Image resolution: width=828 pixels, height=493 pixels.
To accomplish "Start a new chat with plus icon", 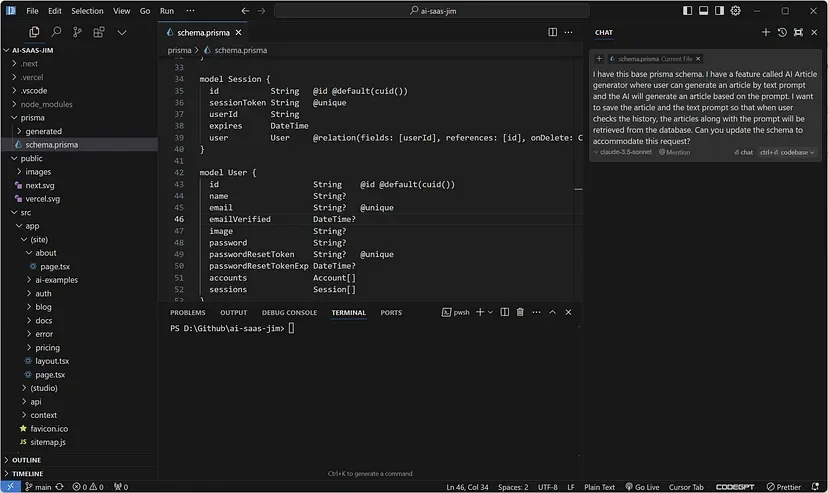I will tap(766, 33).
